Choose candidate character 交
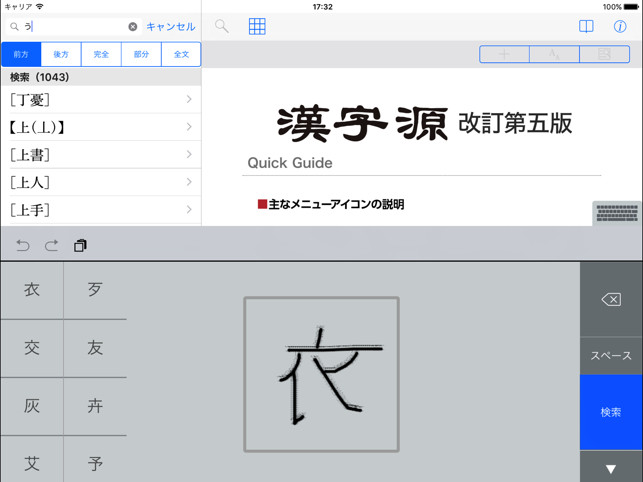Viewport: 643px width, 482px height. click(x=32, y=348)
